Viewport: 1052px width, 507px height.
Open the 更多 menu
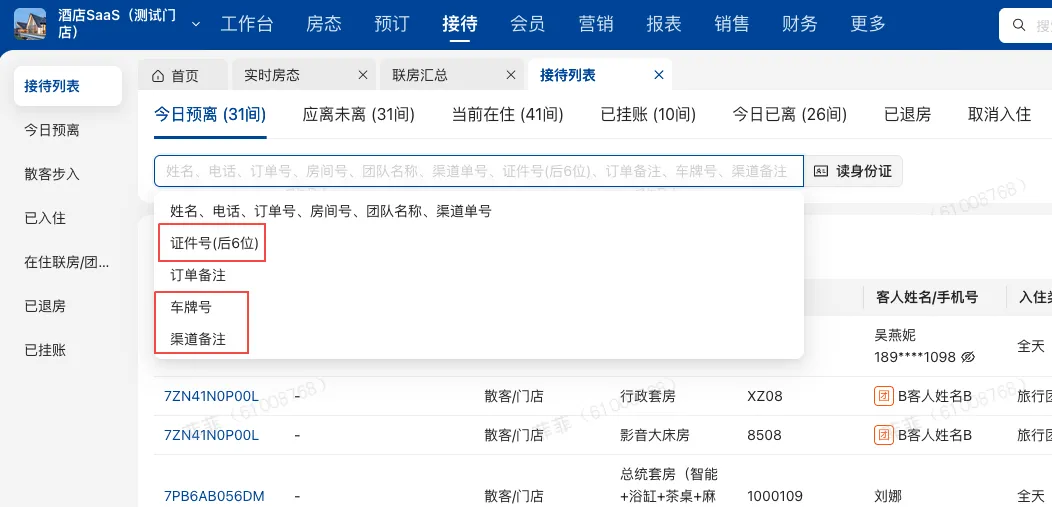click(868, 24)
